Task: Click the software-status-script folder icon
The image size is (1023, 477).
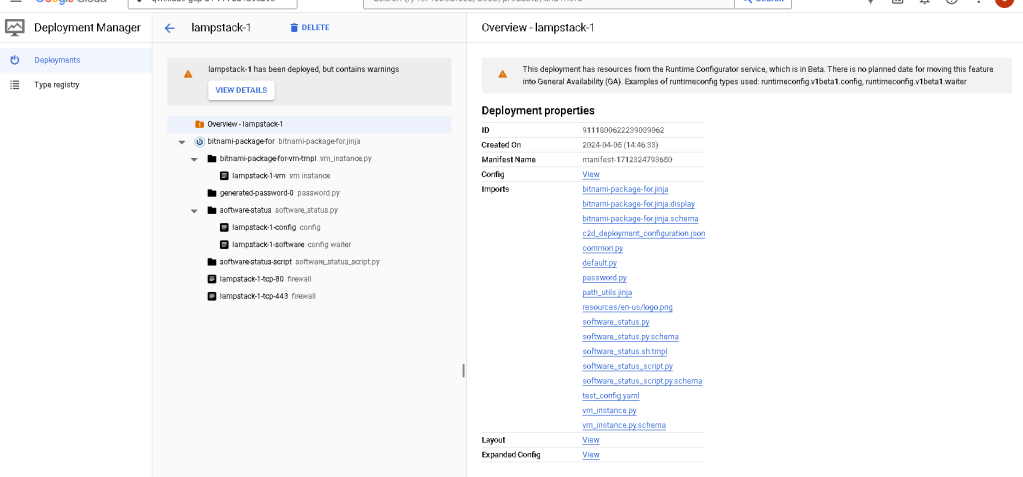Action: tap(212, 262)
